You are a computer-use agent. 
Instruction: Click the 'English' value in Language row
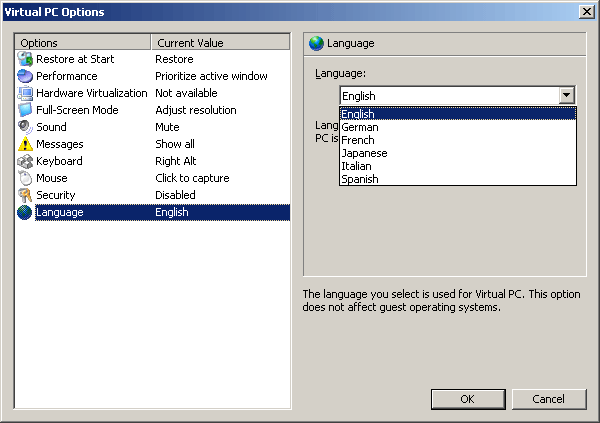coord(172,212)
